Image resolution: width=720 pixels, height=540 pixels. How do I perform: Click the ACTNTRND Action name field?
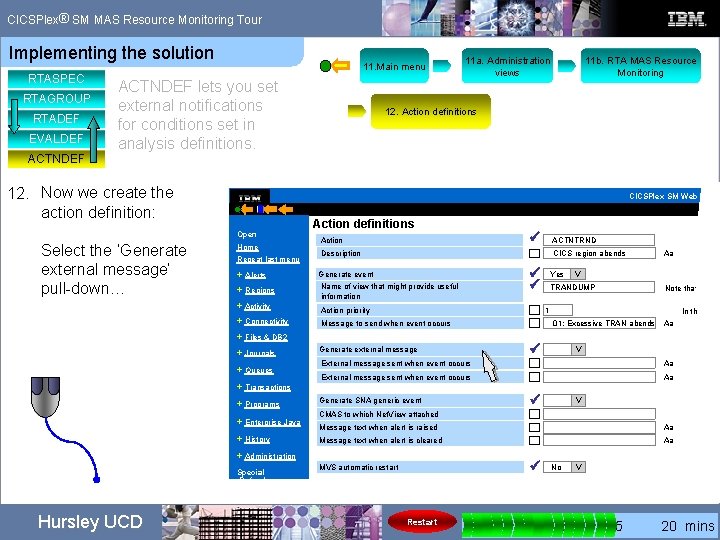599,240
